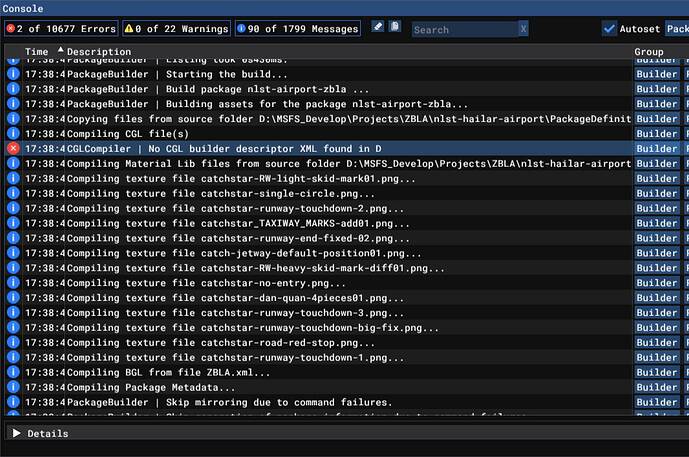
Task: Click the X to clear the search field
Action: point(522,30)
